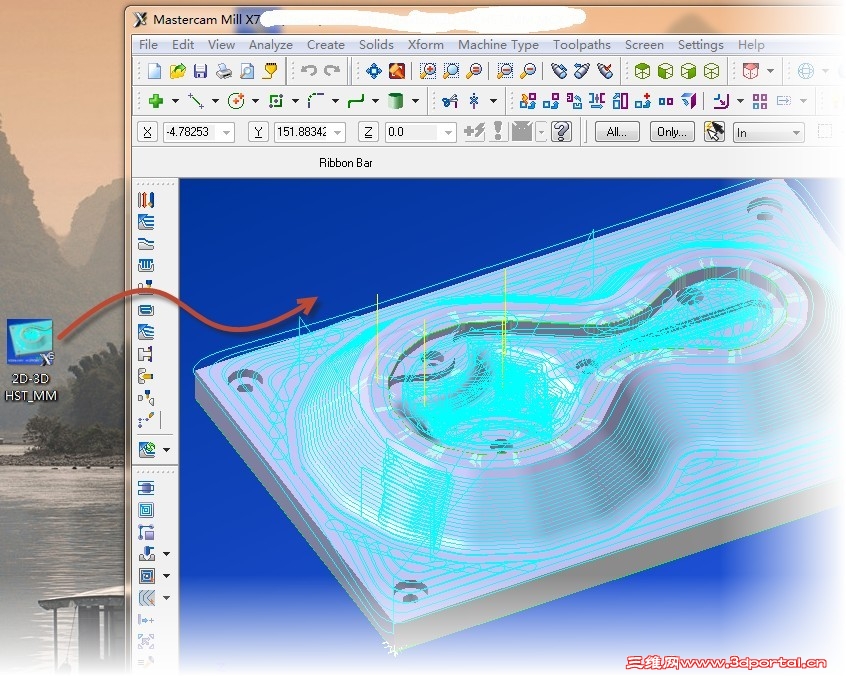Click the Create Rectangle icon
The width and height of the screenshot is (846, 676).
click(276, 101)
